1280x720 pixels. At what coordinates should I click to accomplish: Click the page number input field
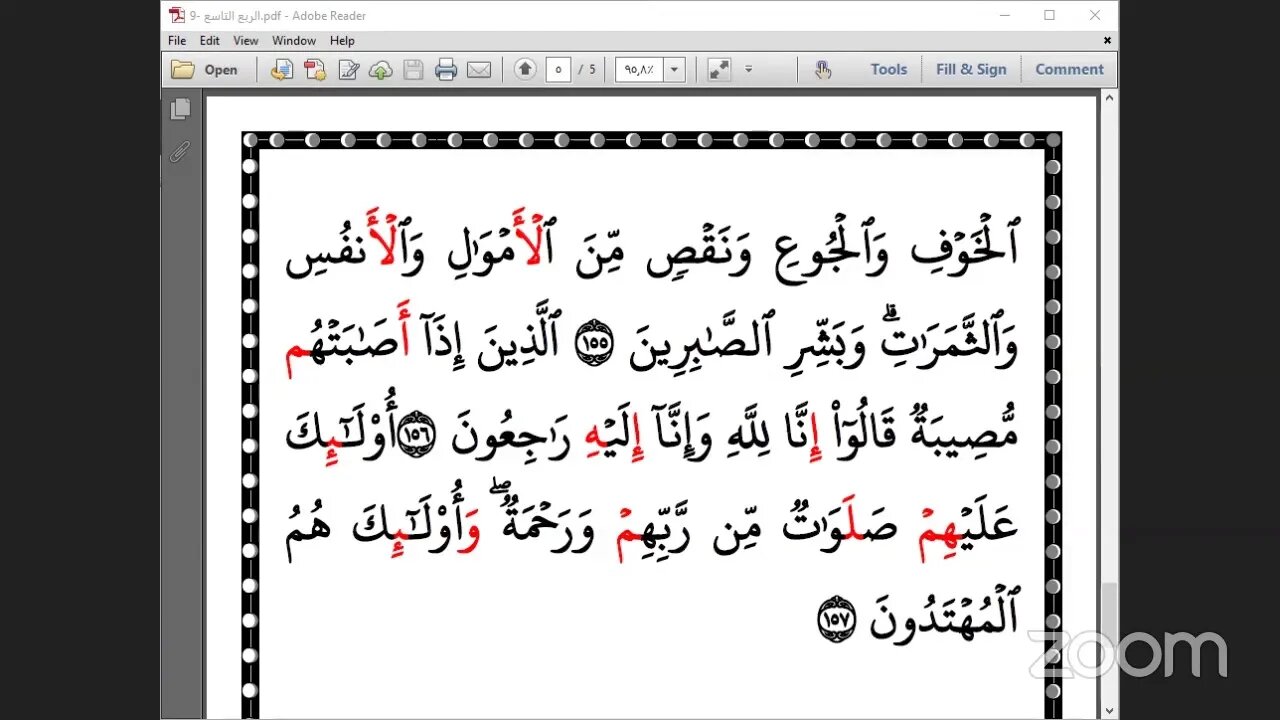[x=558, y=69]
